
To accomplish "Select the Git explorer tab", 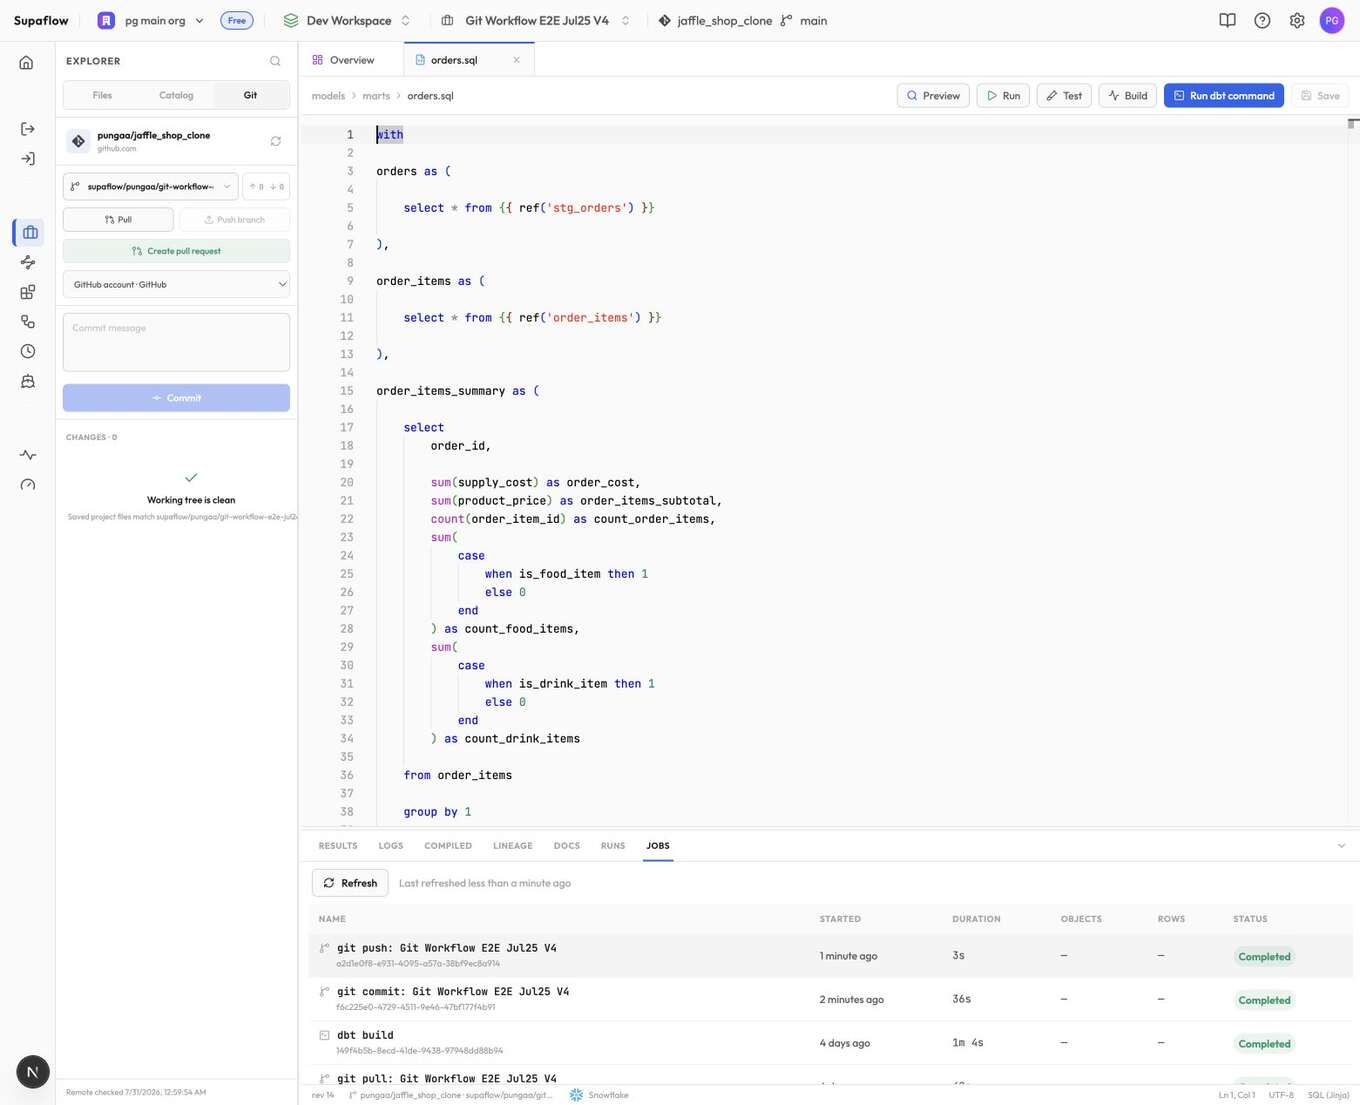I will point(250,95).
